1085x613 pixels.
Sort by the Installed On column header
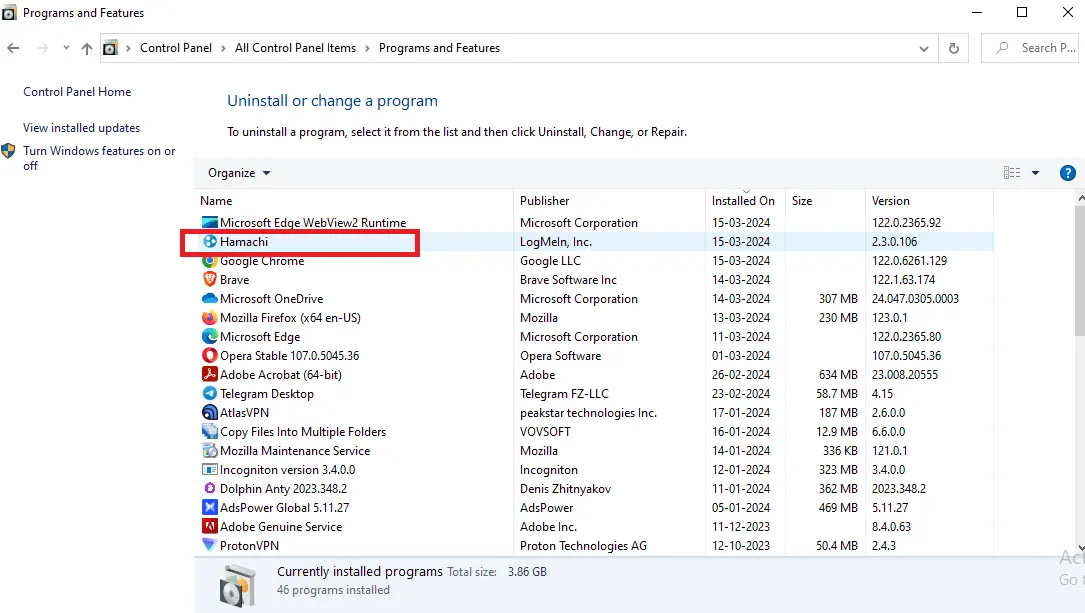click(x=743, y=201)
